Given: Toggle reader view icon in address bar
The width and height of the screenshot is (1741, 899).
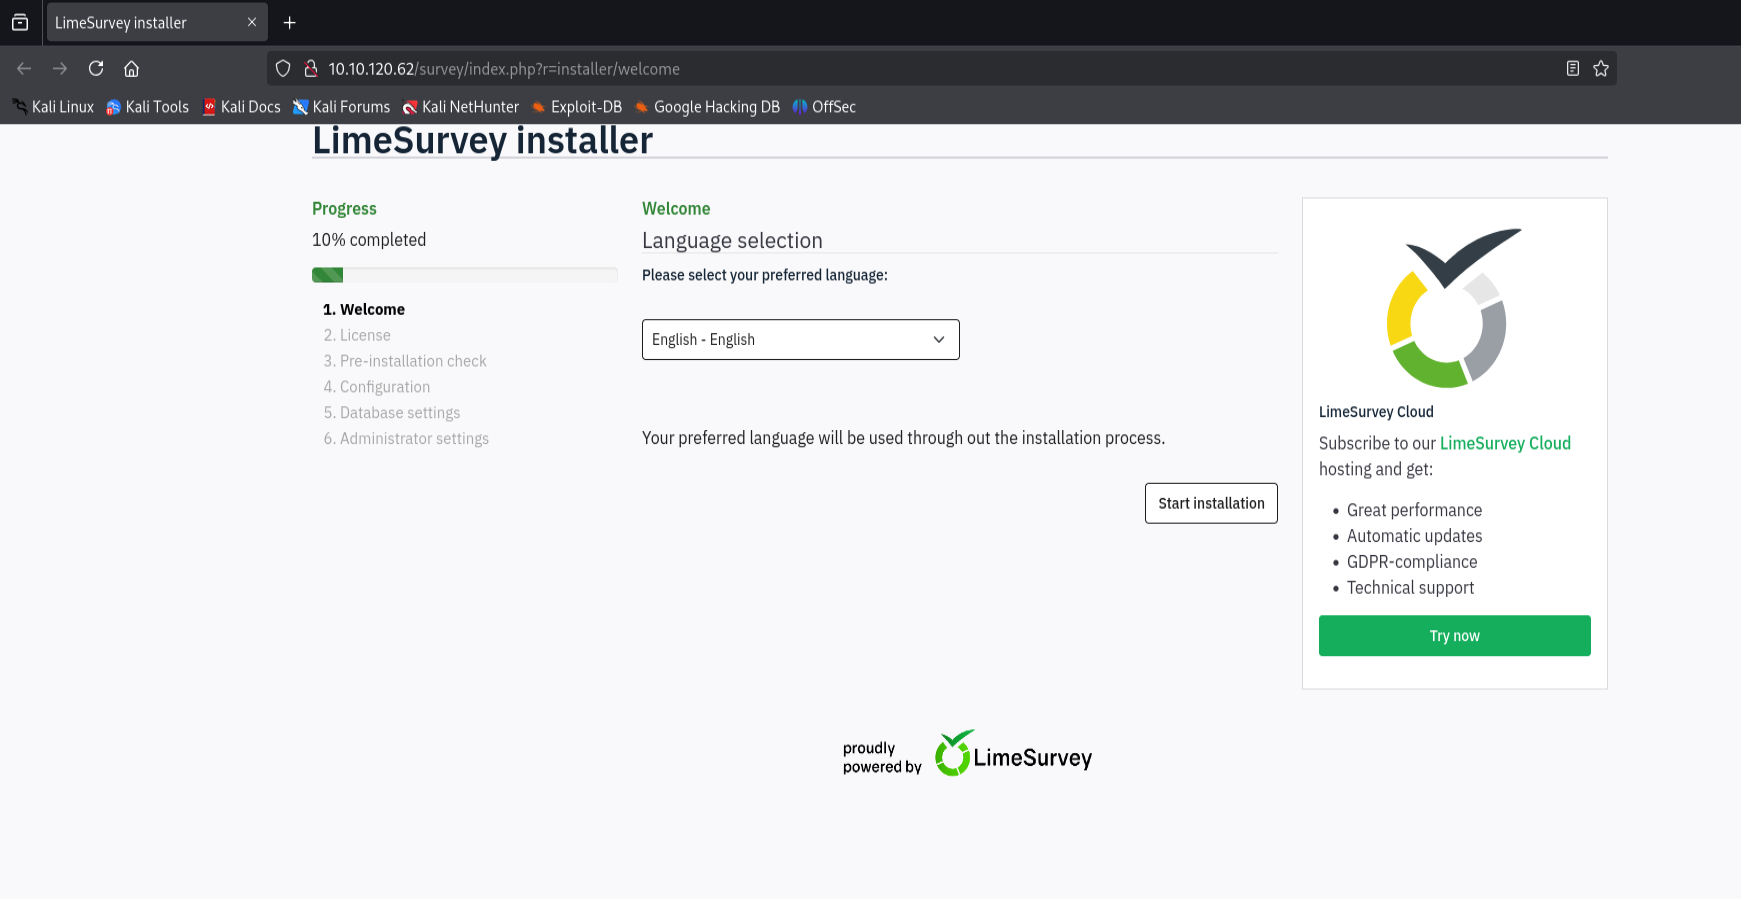Looking at the screenshot, I should pyautogui.click(x=1573, y=69).
